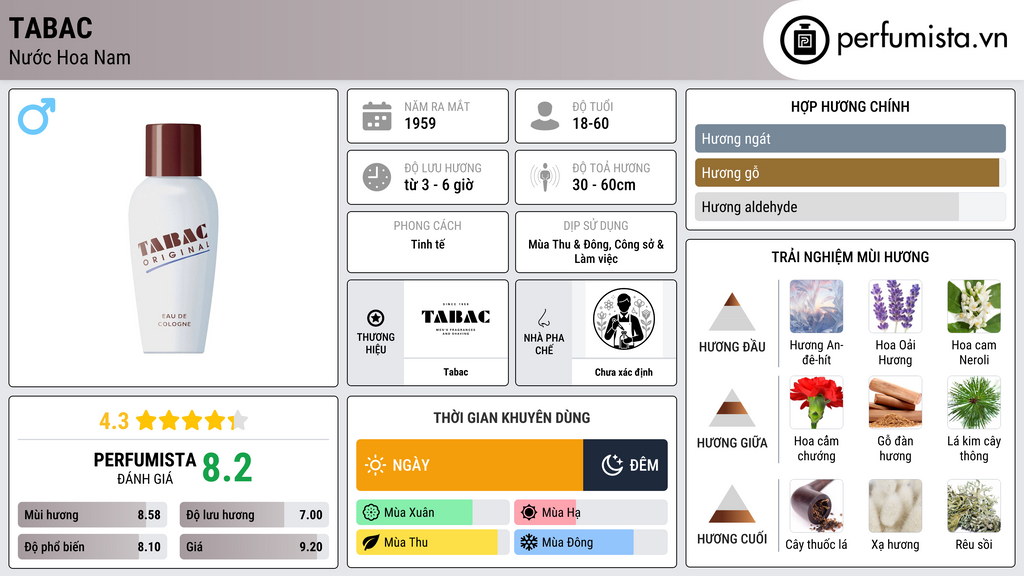Click the perfumista.vn site name text
Screen dimensions: 1024x576
click(x=922, y=39)
